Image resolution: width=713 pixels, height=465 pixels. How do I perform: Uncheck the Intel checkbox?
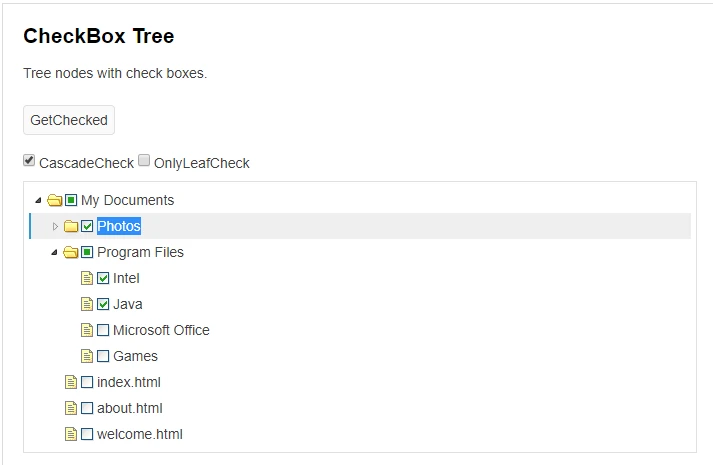point(103,278)
